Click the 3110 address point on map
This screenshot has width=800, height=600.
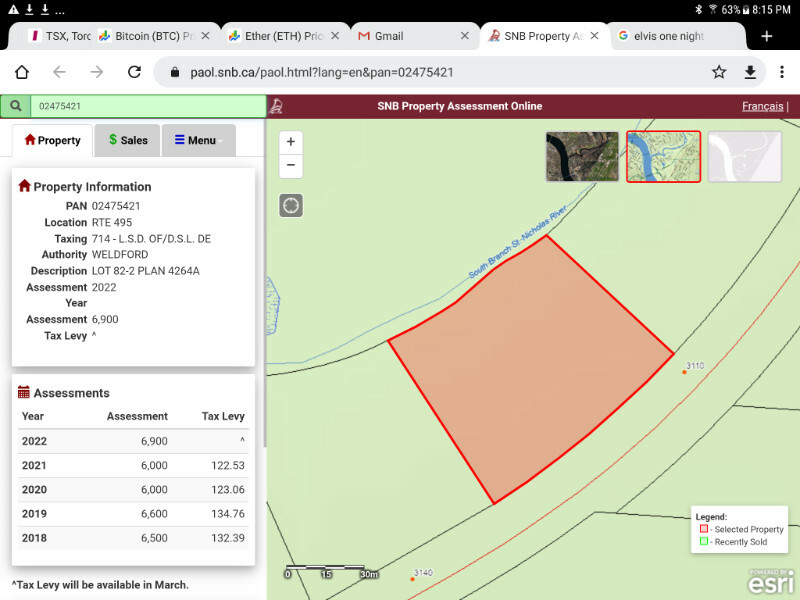[684, 372]
